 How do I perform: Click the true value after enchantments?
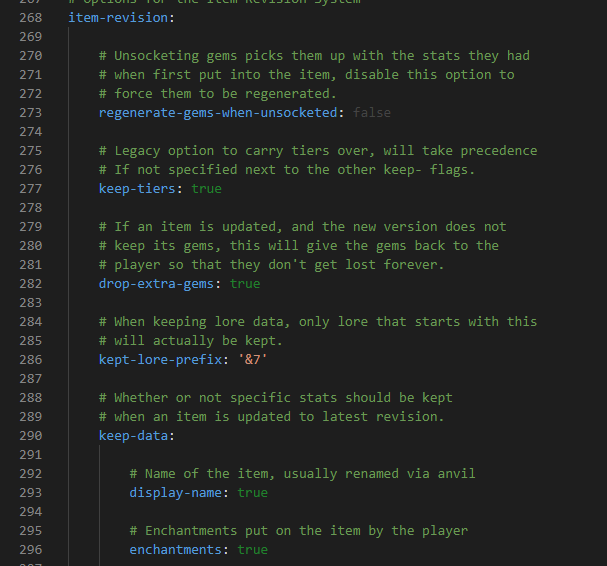252,550
